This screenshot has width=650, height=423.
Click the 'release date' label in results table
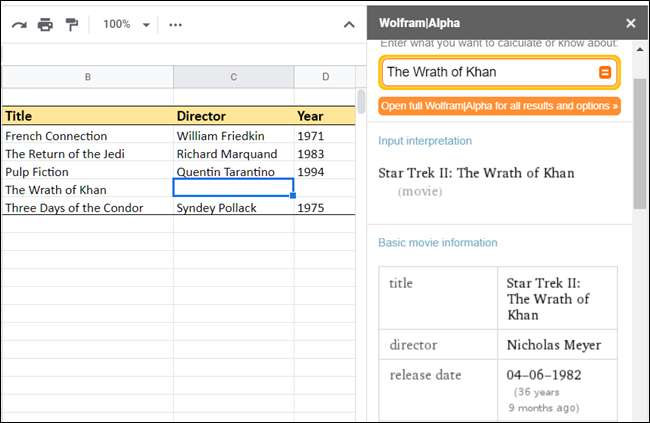pos(425,375)
